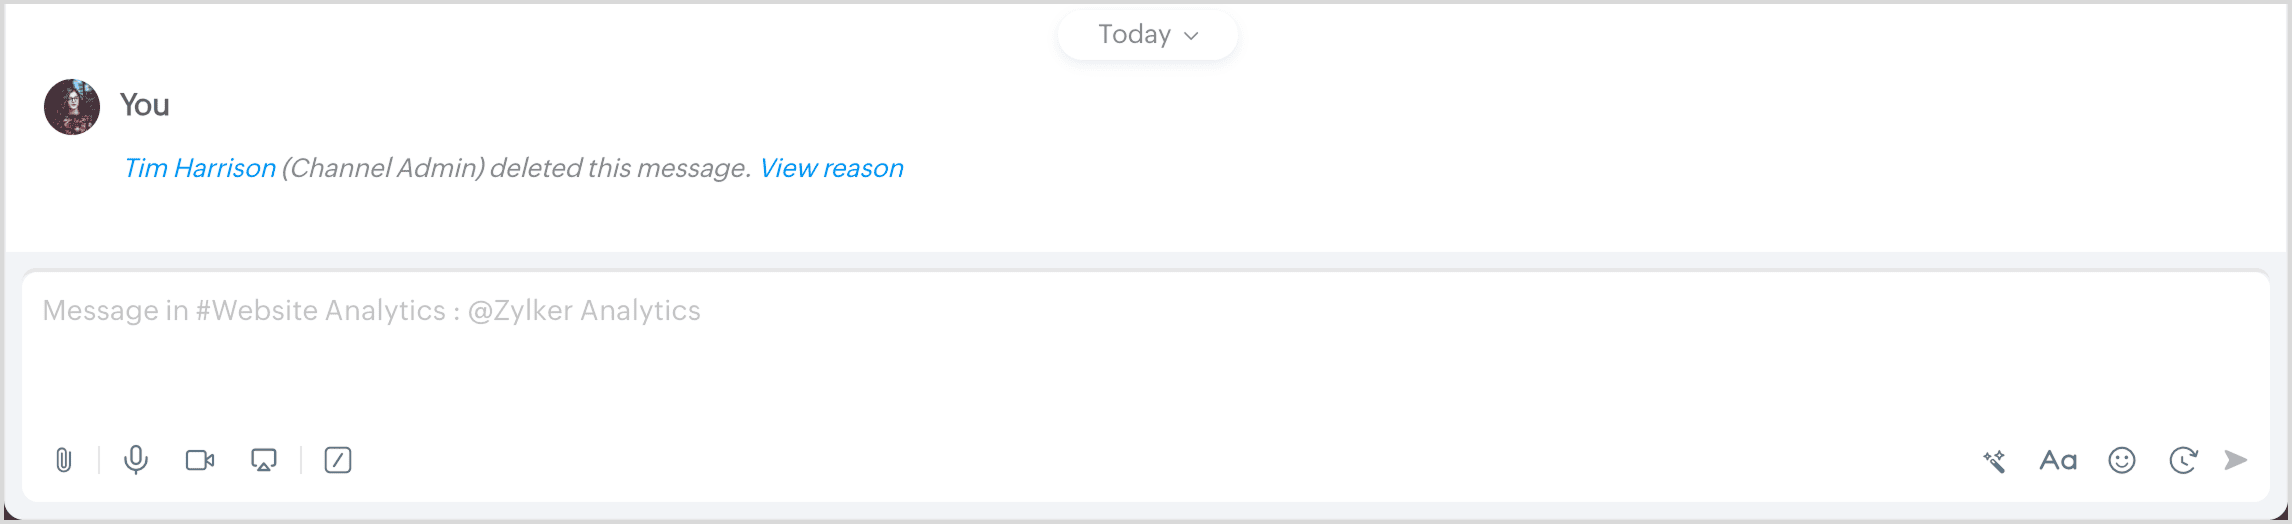Start recording a voice message with the microphone
The width and height of the screenshot is (2292, 524).
(x=136, y=460)
